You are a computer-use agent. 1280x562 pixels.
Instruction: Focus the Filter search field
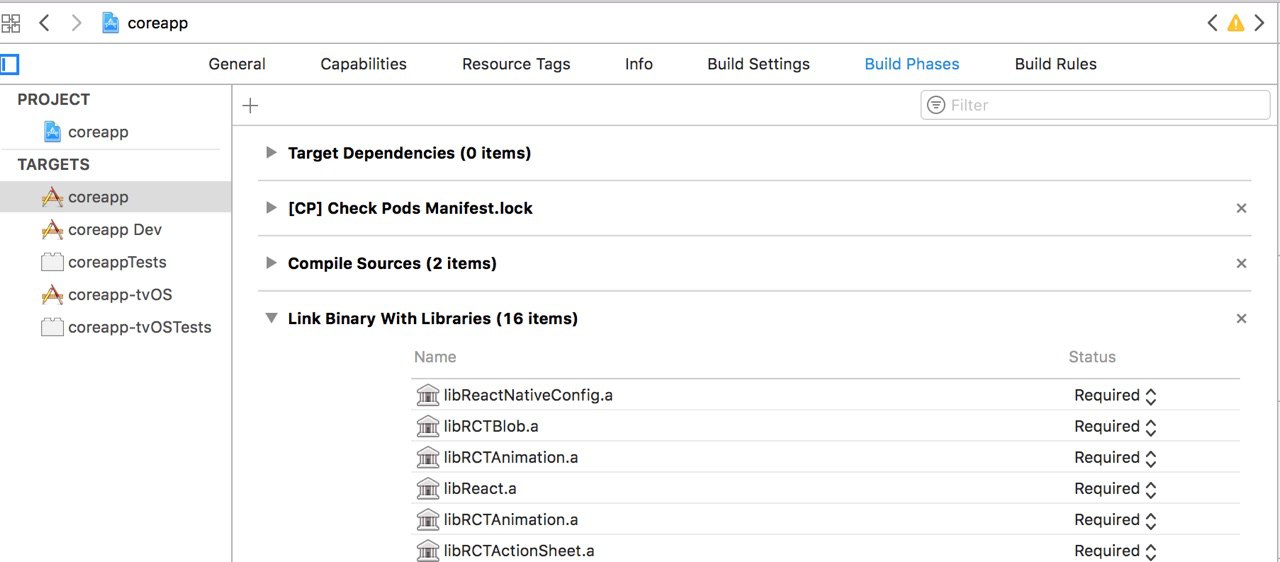click(1095, 105)
